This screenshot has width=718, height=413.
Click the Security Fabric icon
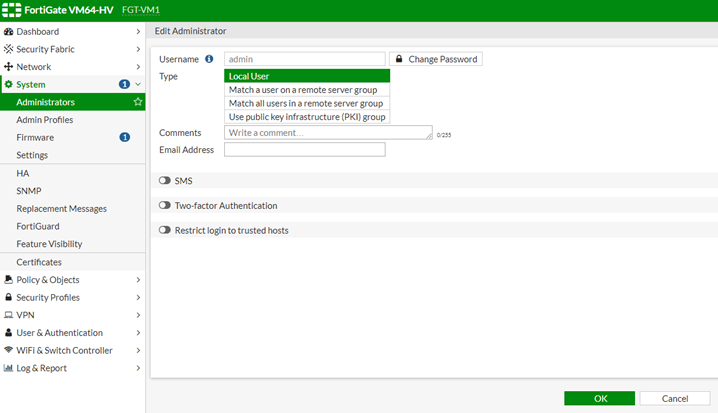(x=9, y=49)
